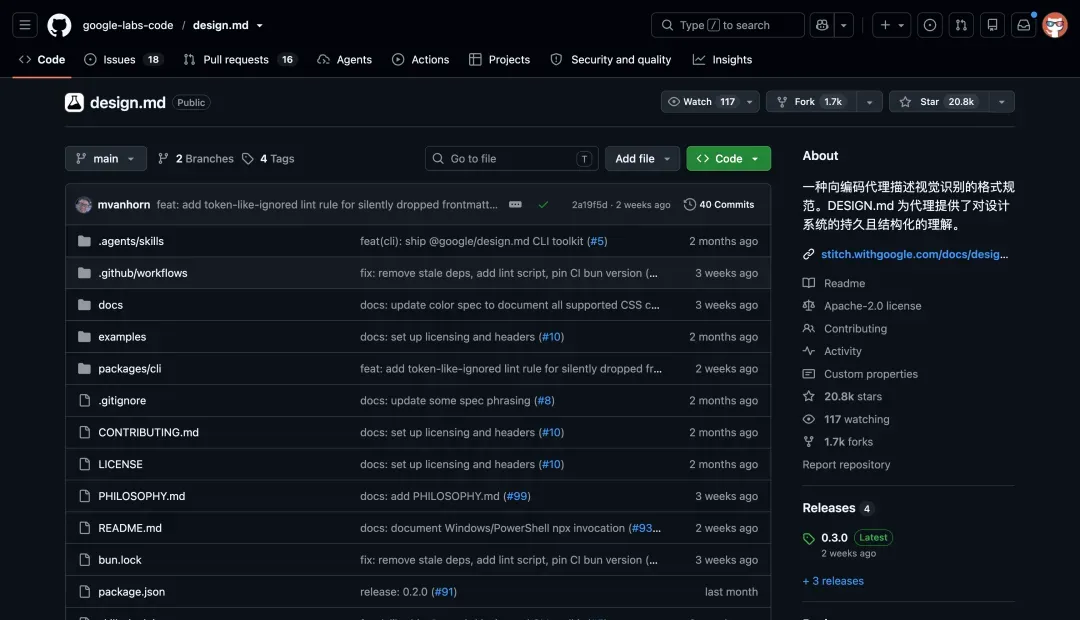Image resolution: width=1080 pixels, height=620 pixels.
Task: View the green check commit status
Action: click(543, 205)
